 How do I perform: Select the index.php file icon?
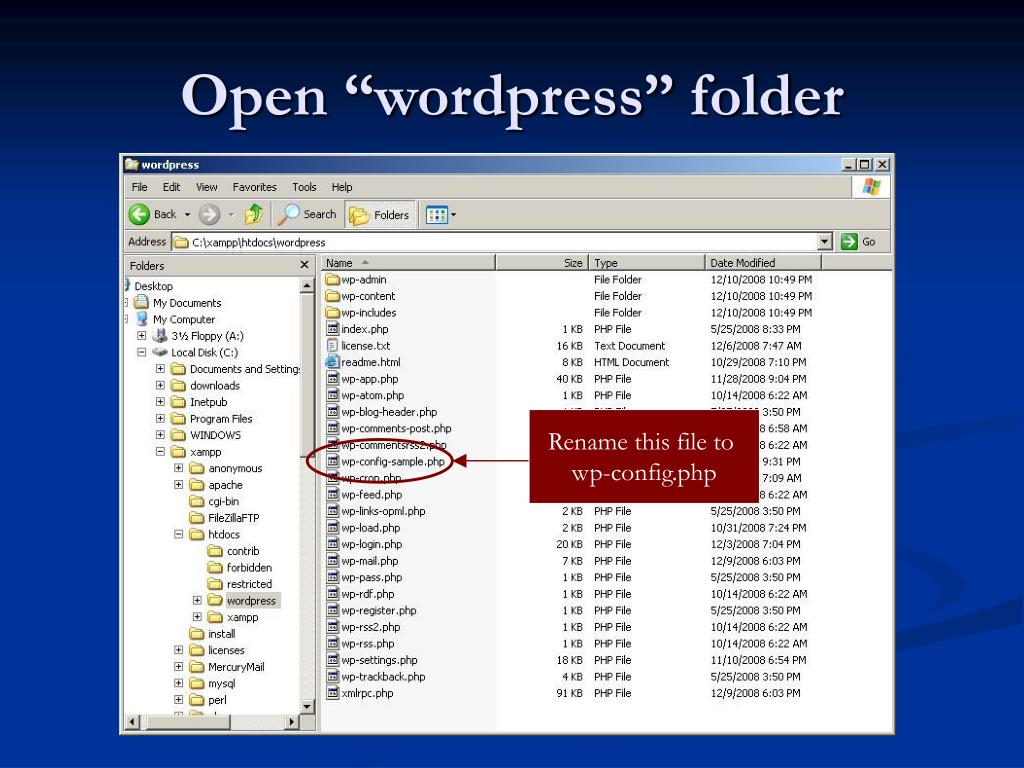click(332, 329)
